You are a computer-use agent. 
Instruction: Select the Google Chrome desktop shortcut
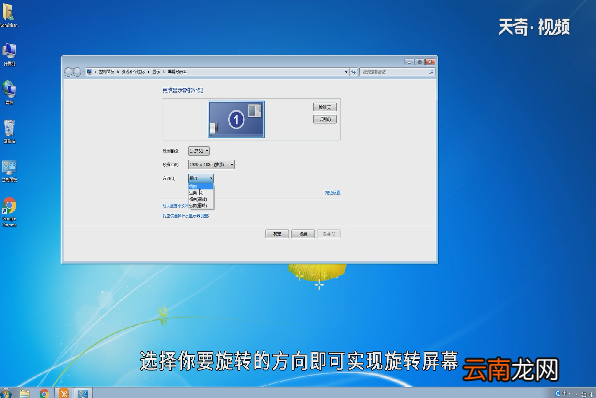point(9,211)
